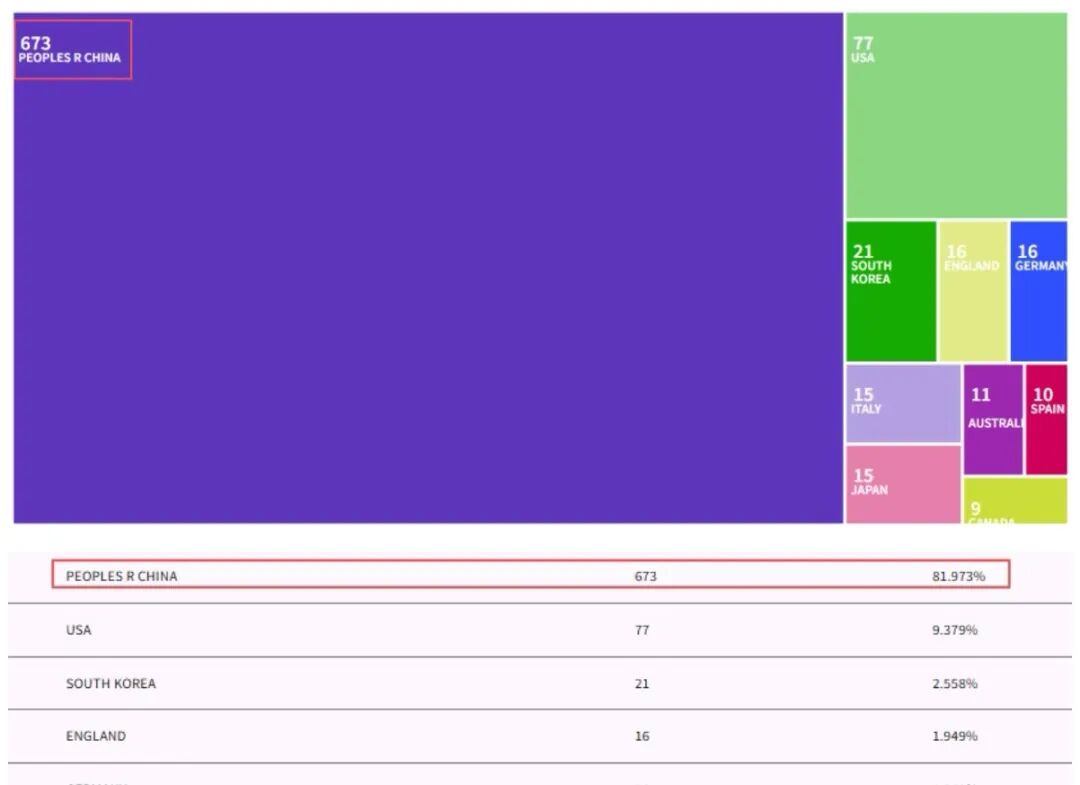This screenshot has height=785, width=1080.
Task: Select the 81.973% percentage cell
Action: [958, 576]
